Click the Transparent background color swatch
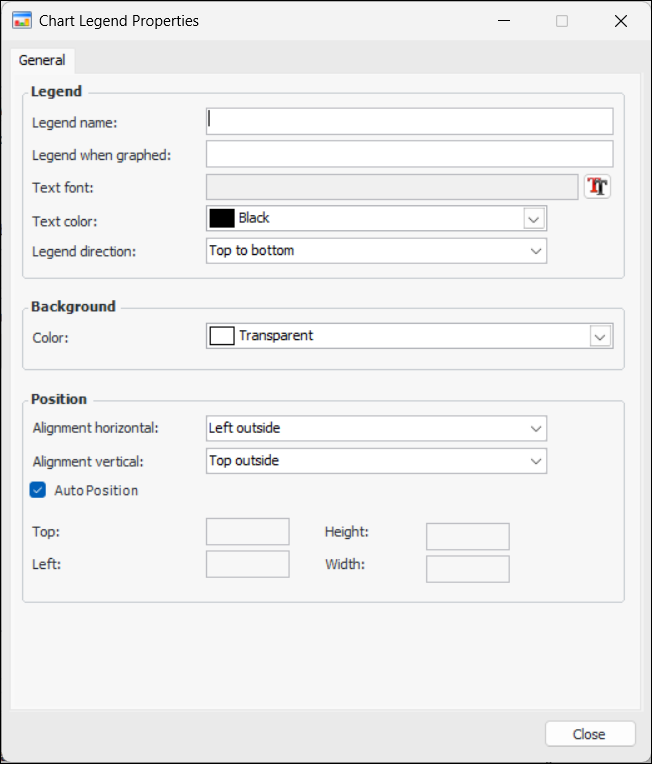The image size is (652, 764). (222, 336)
